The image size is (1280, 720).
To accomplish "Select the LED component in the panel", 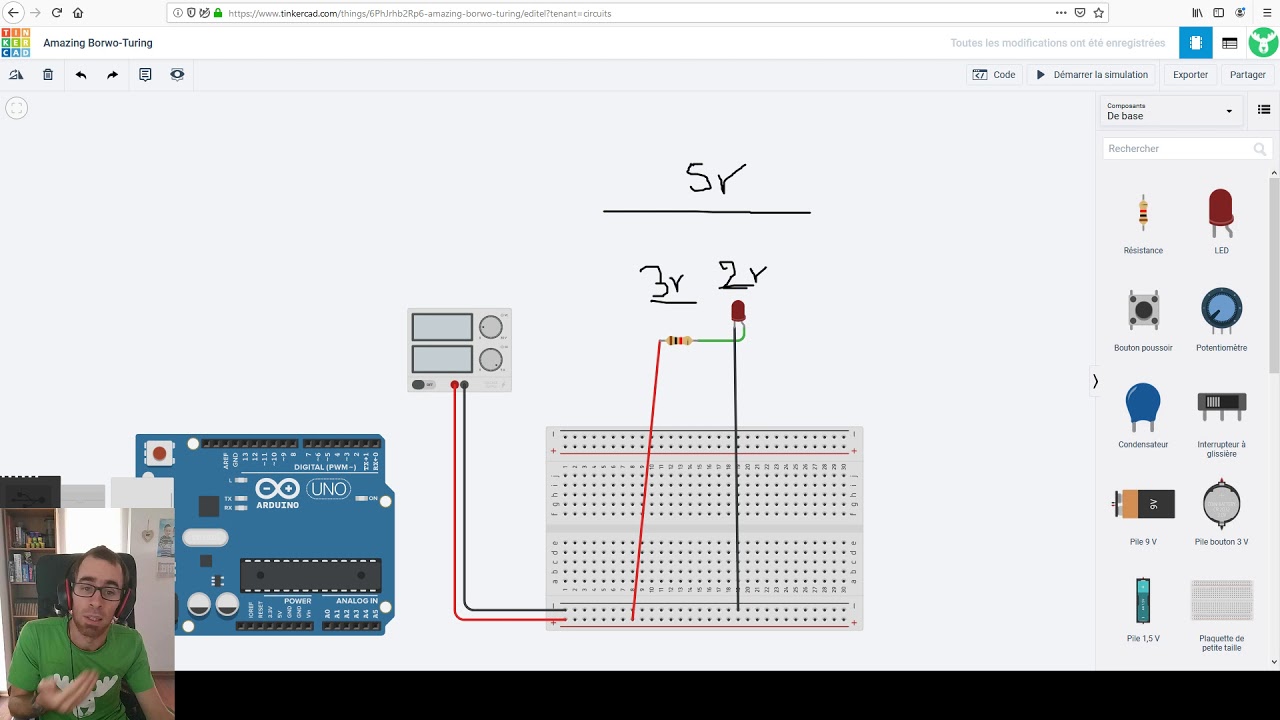I will (x=1221, y=223).
